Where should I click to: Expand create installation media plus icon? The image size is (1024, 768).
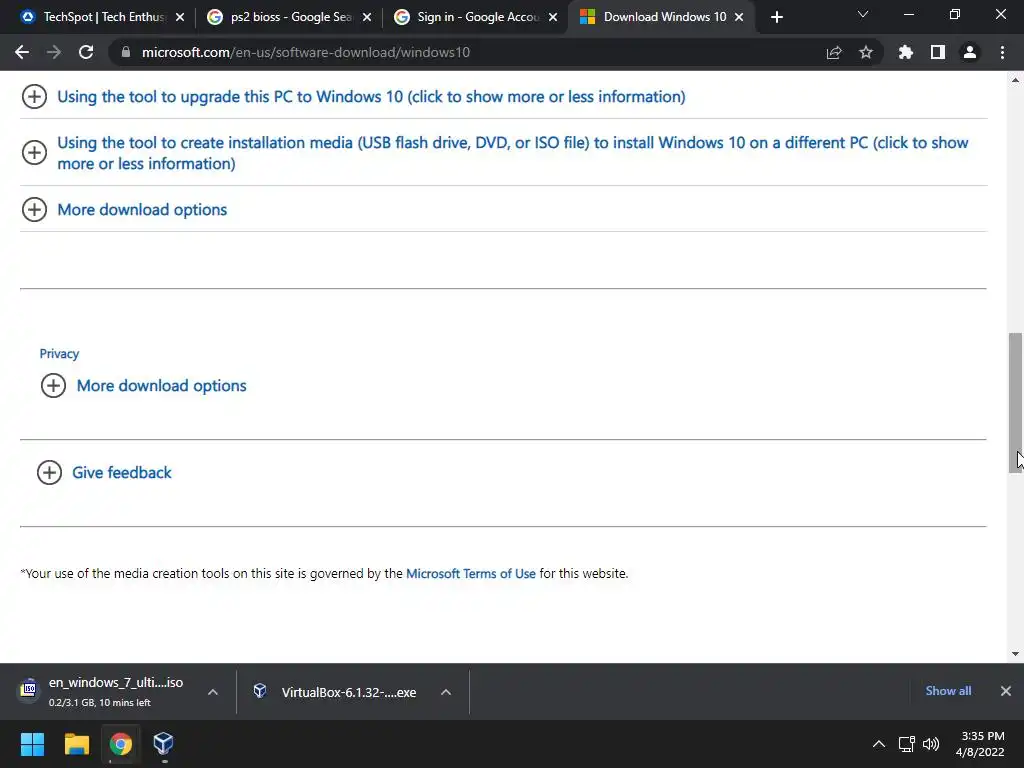pos(34,153)
